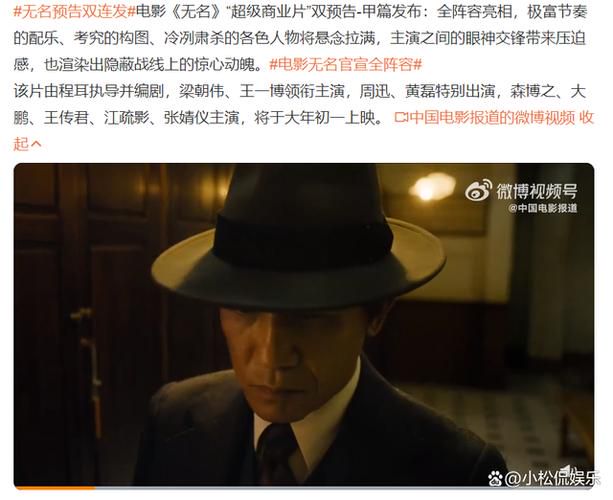Click the video camera icon before 中国电影报道
613x500 pixels.
(401, 118)
